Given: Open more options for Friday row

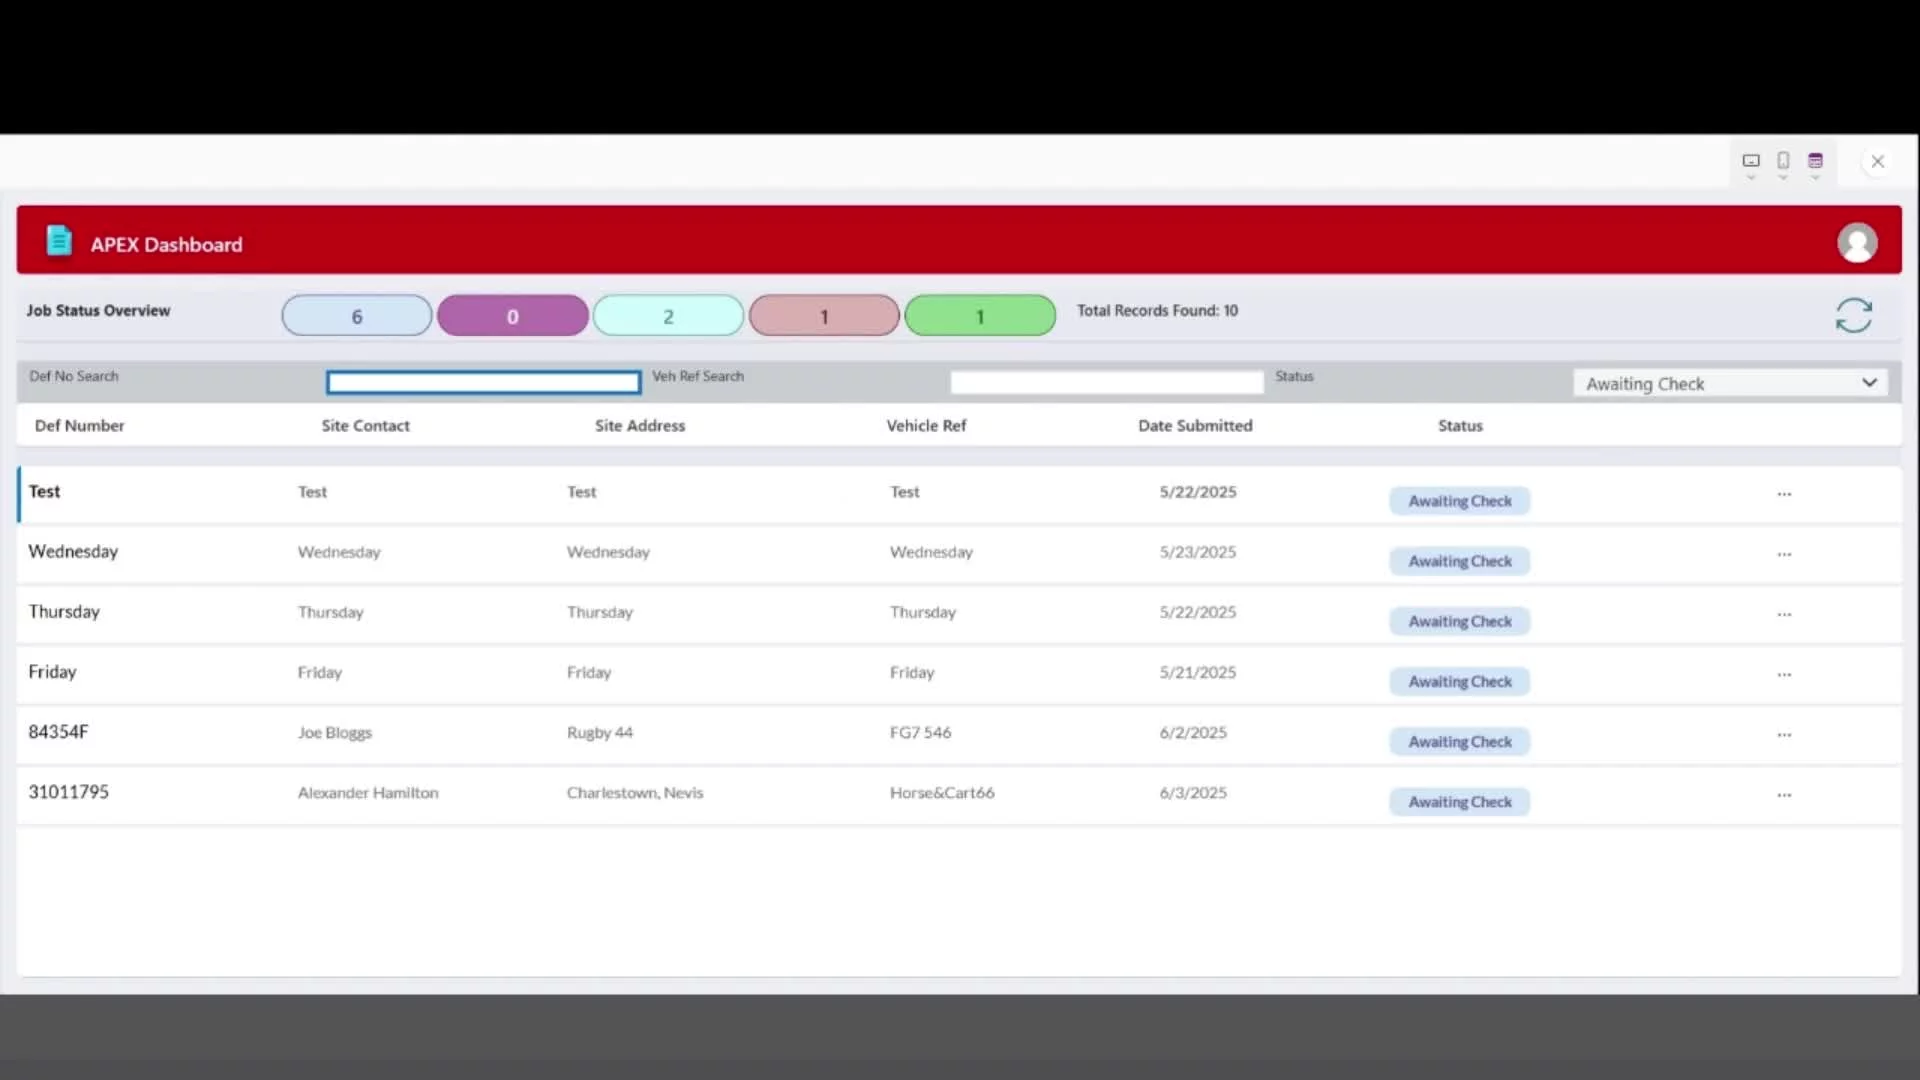Looking at the screenshot, I should click(1784, 675).
